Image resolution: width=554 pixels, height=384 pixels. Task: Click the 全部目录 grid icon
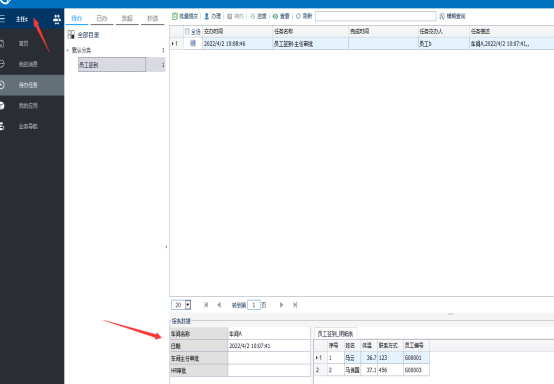71,35
